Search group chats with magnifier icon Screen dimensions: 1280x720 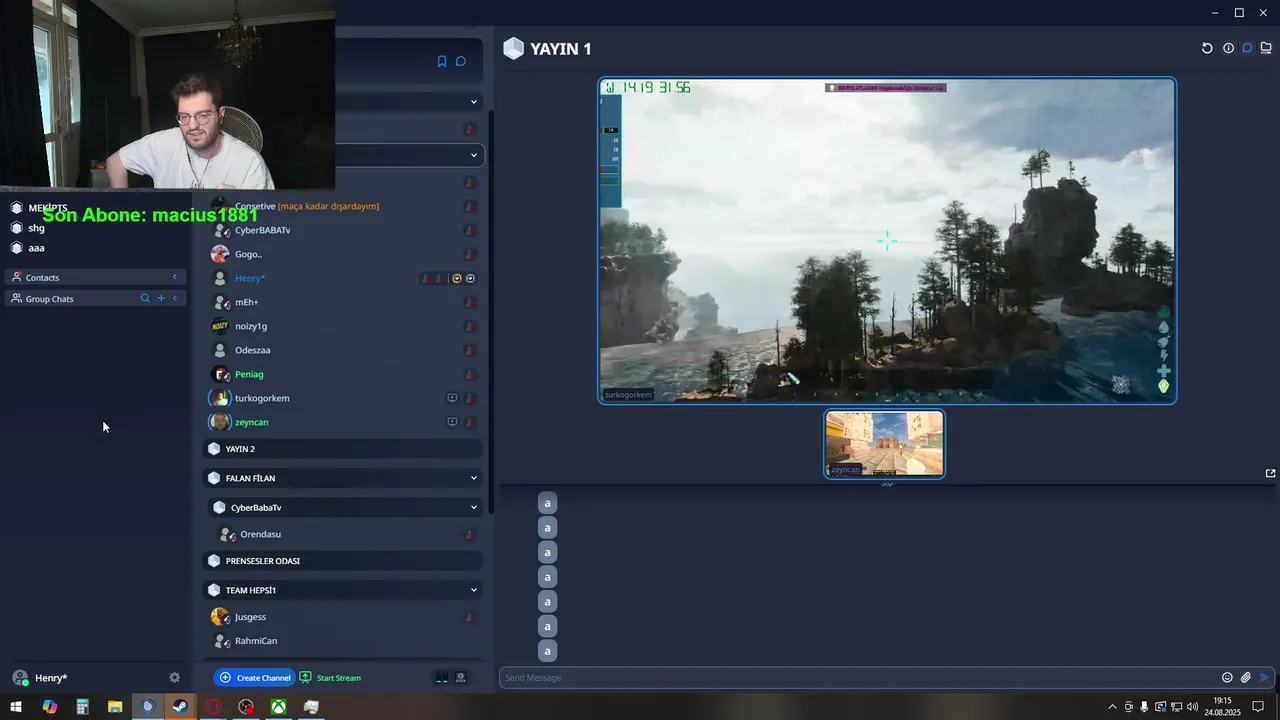tap(145, 298)
